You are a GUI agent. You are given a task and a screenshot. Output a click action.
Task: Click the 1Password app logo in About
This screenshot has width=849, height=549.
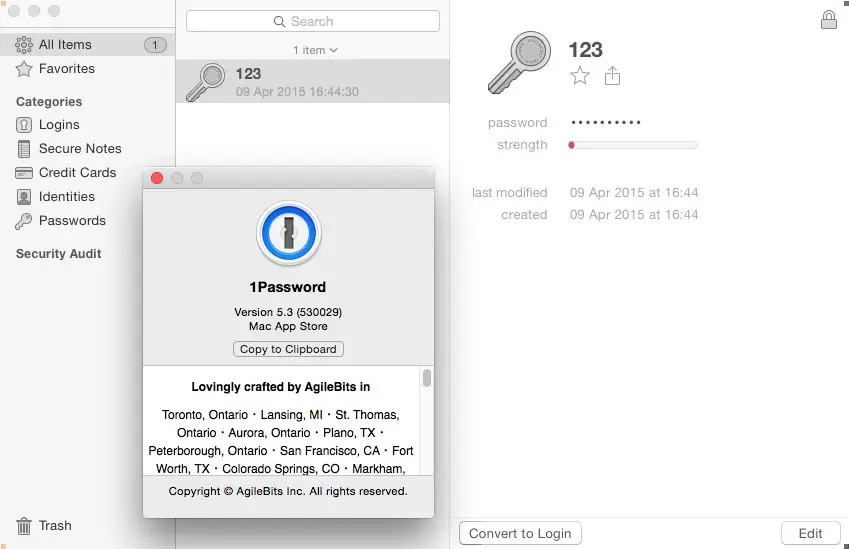click(289, 233)
